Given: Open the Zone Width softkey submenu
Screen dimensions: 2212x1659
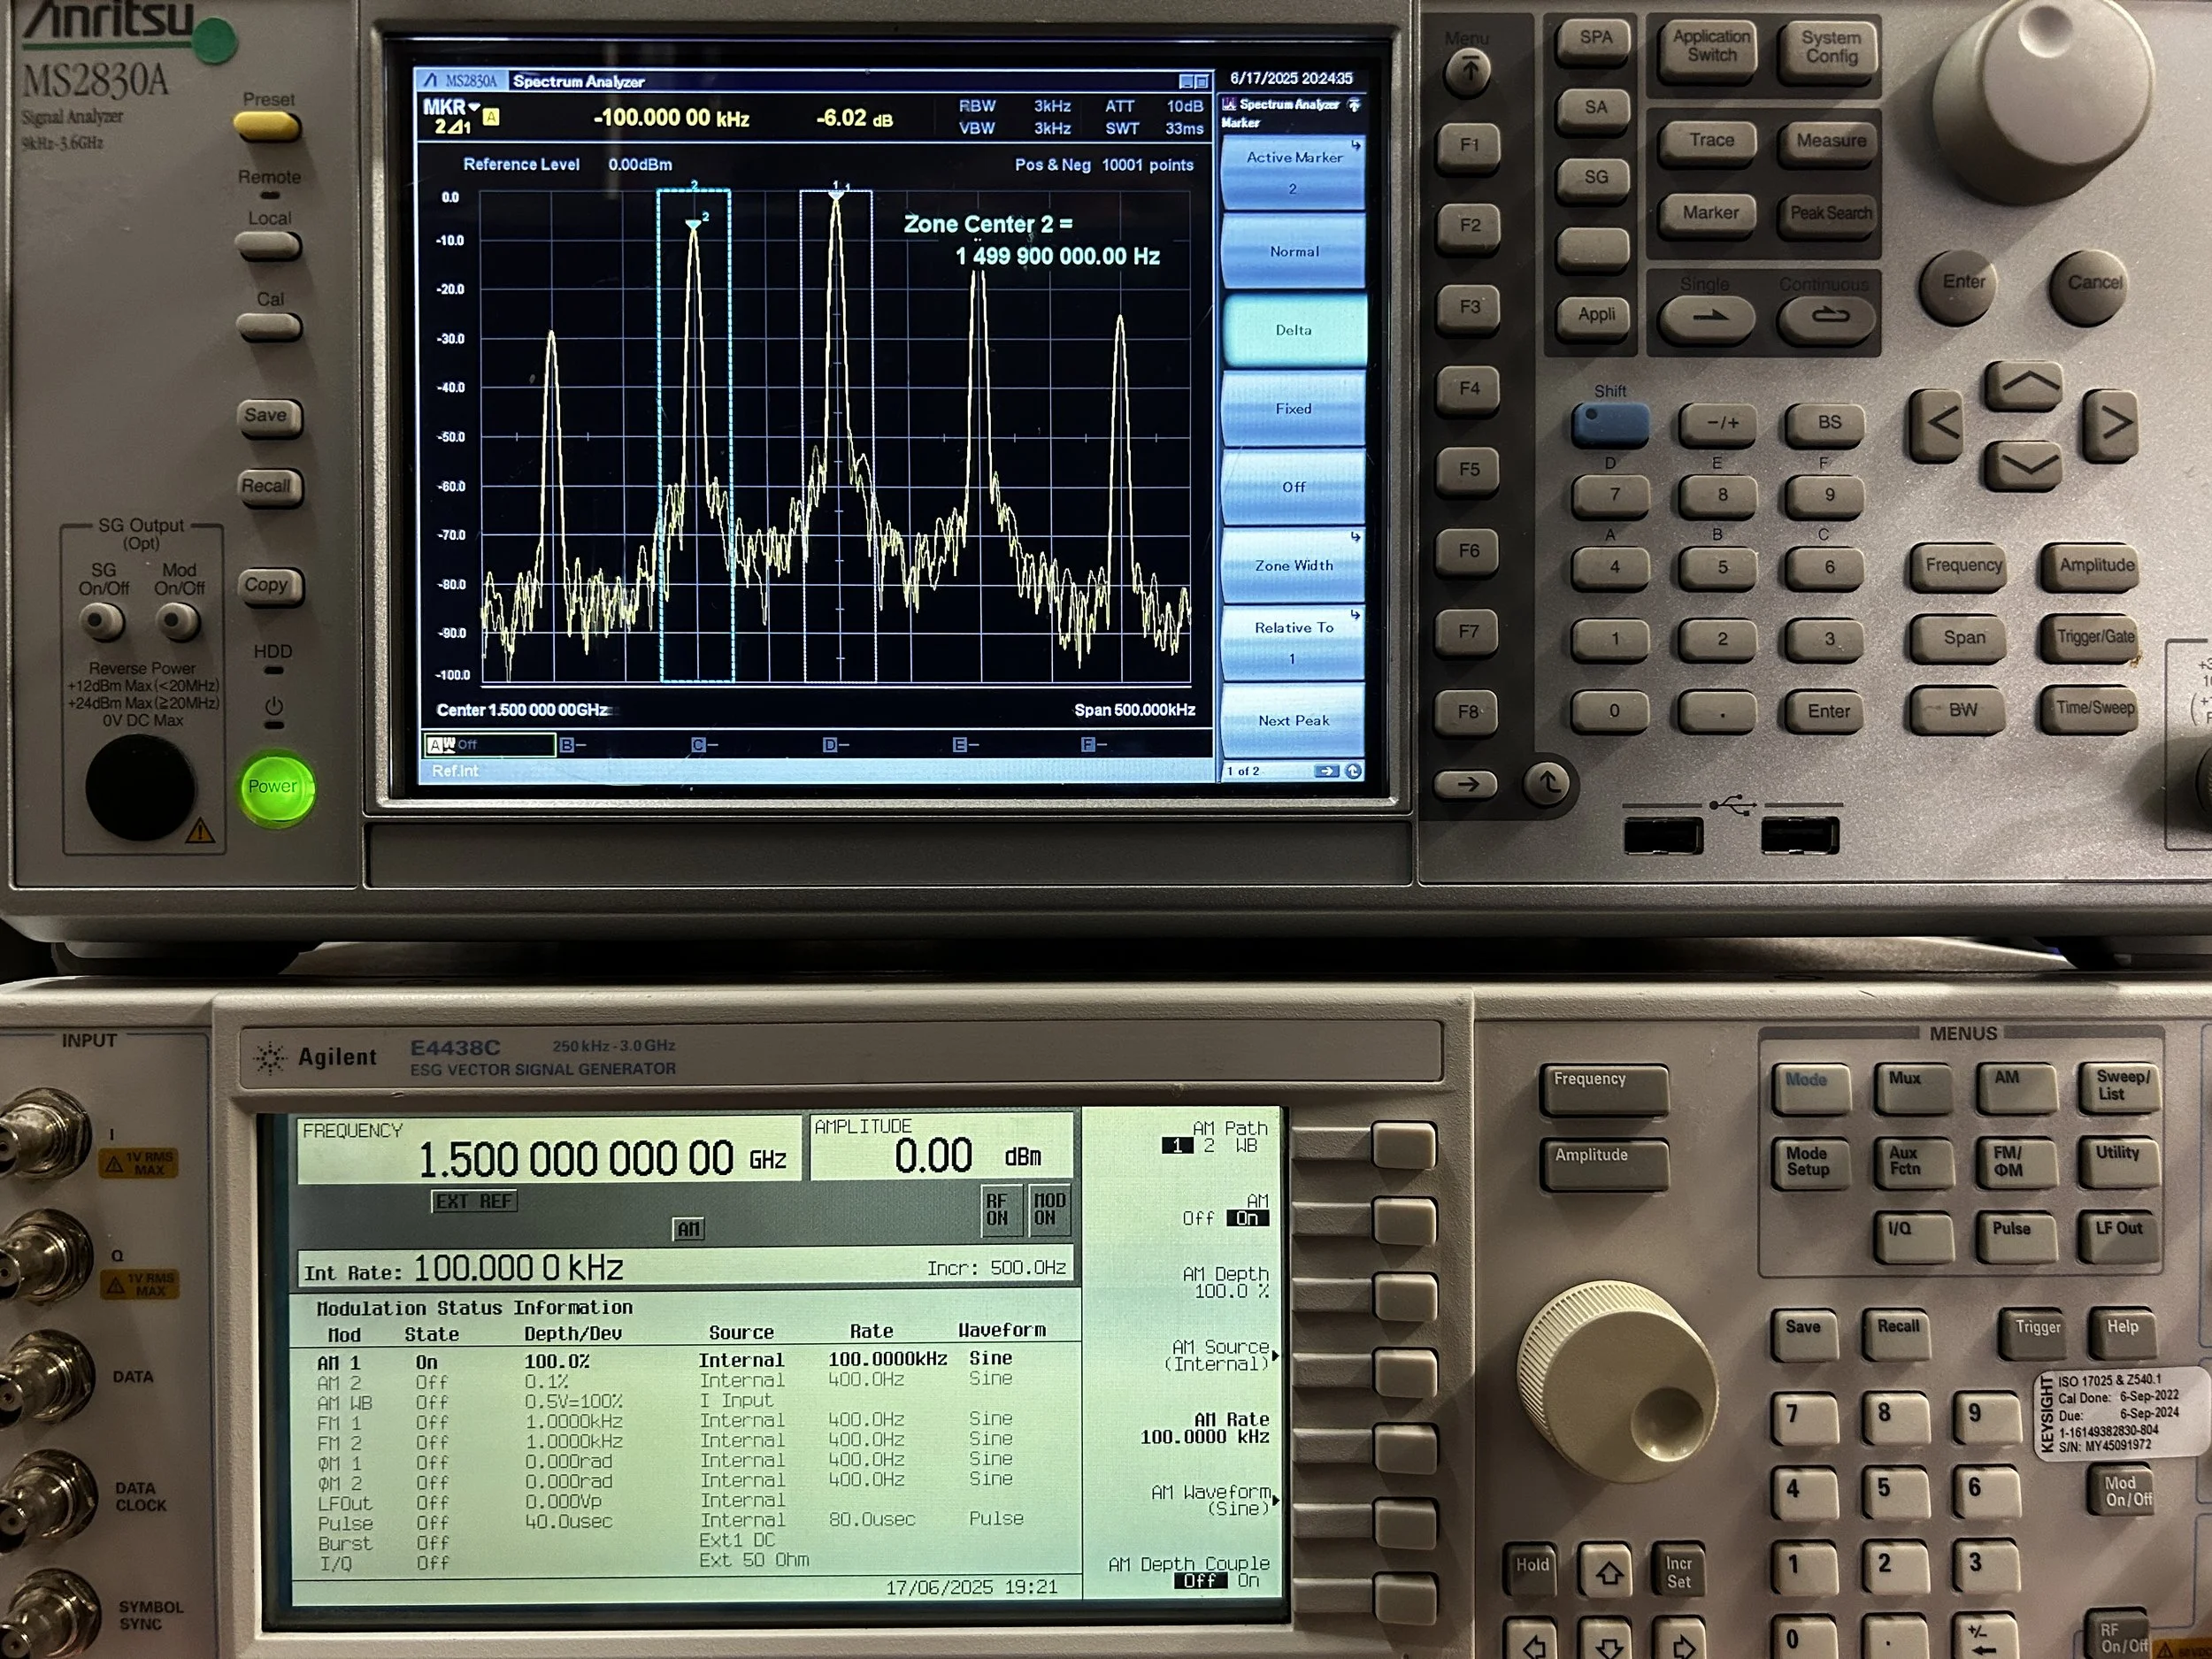Looking at the screenshot, I should pos(1293,566).
